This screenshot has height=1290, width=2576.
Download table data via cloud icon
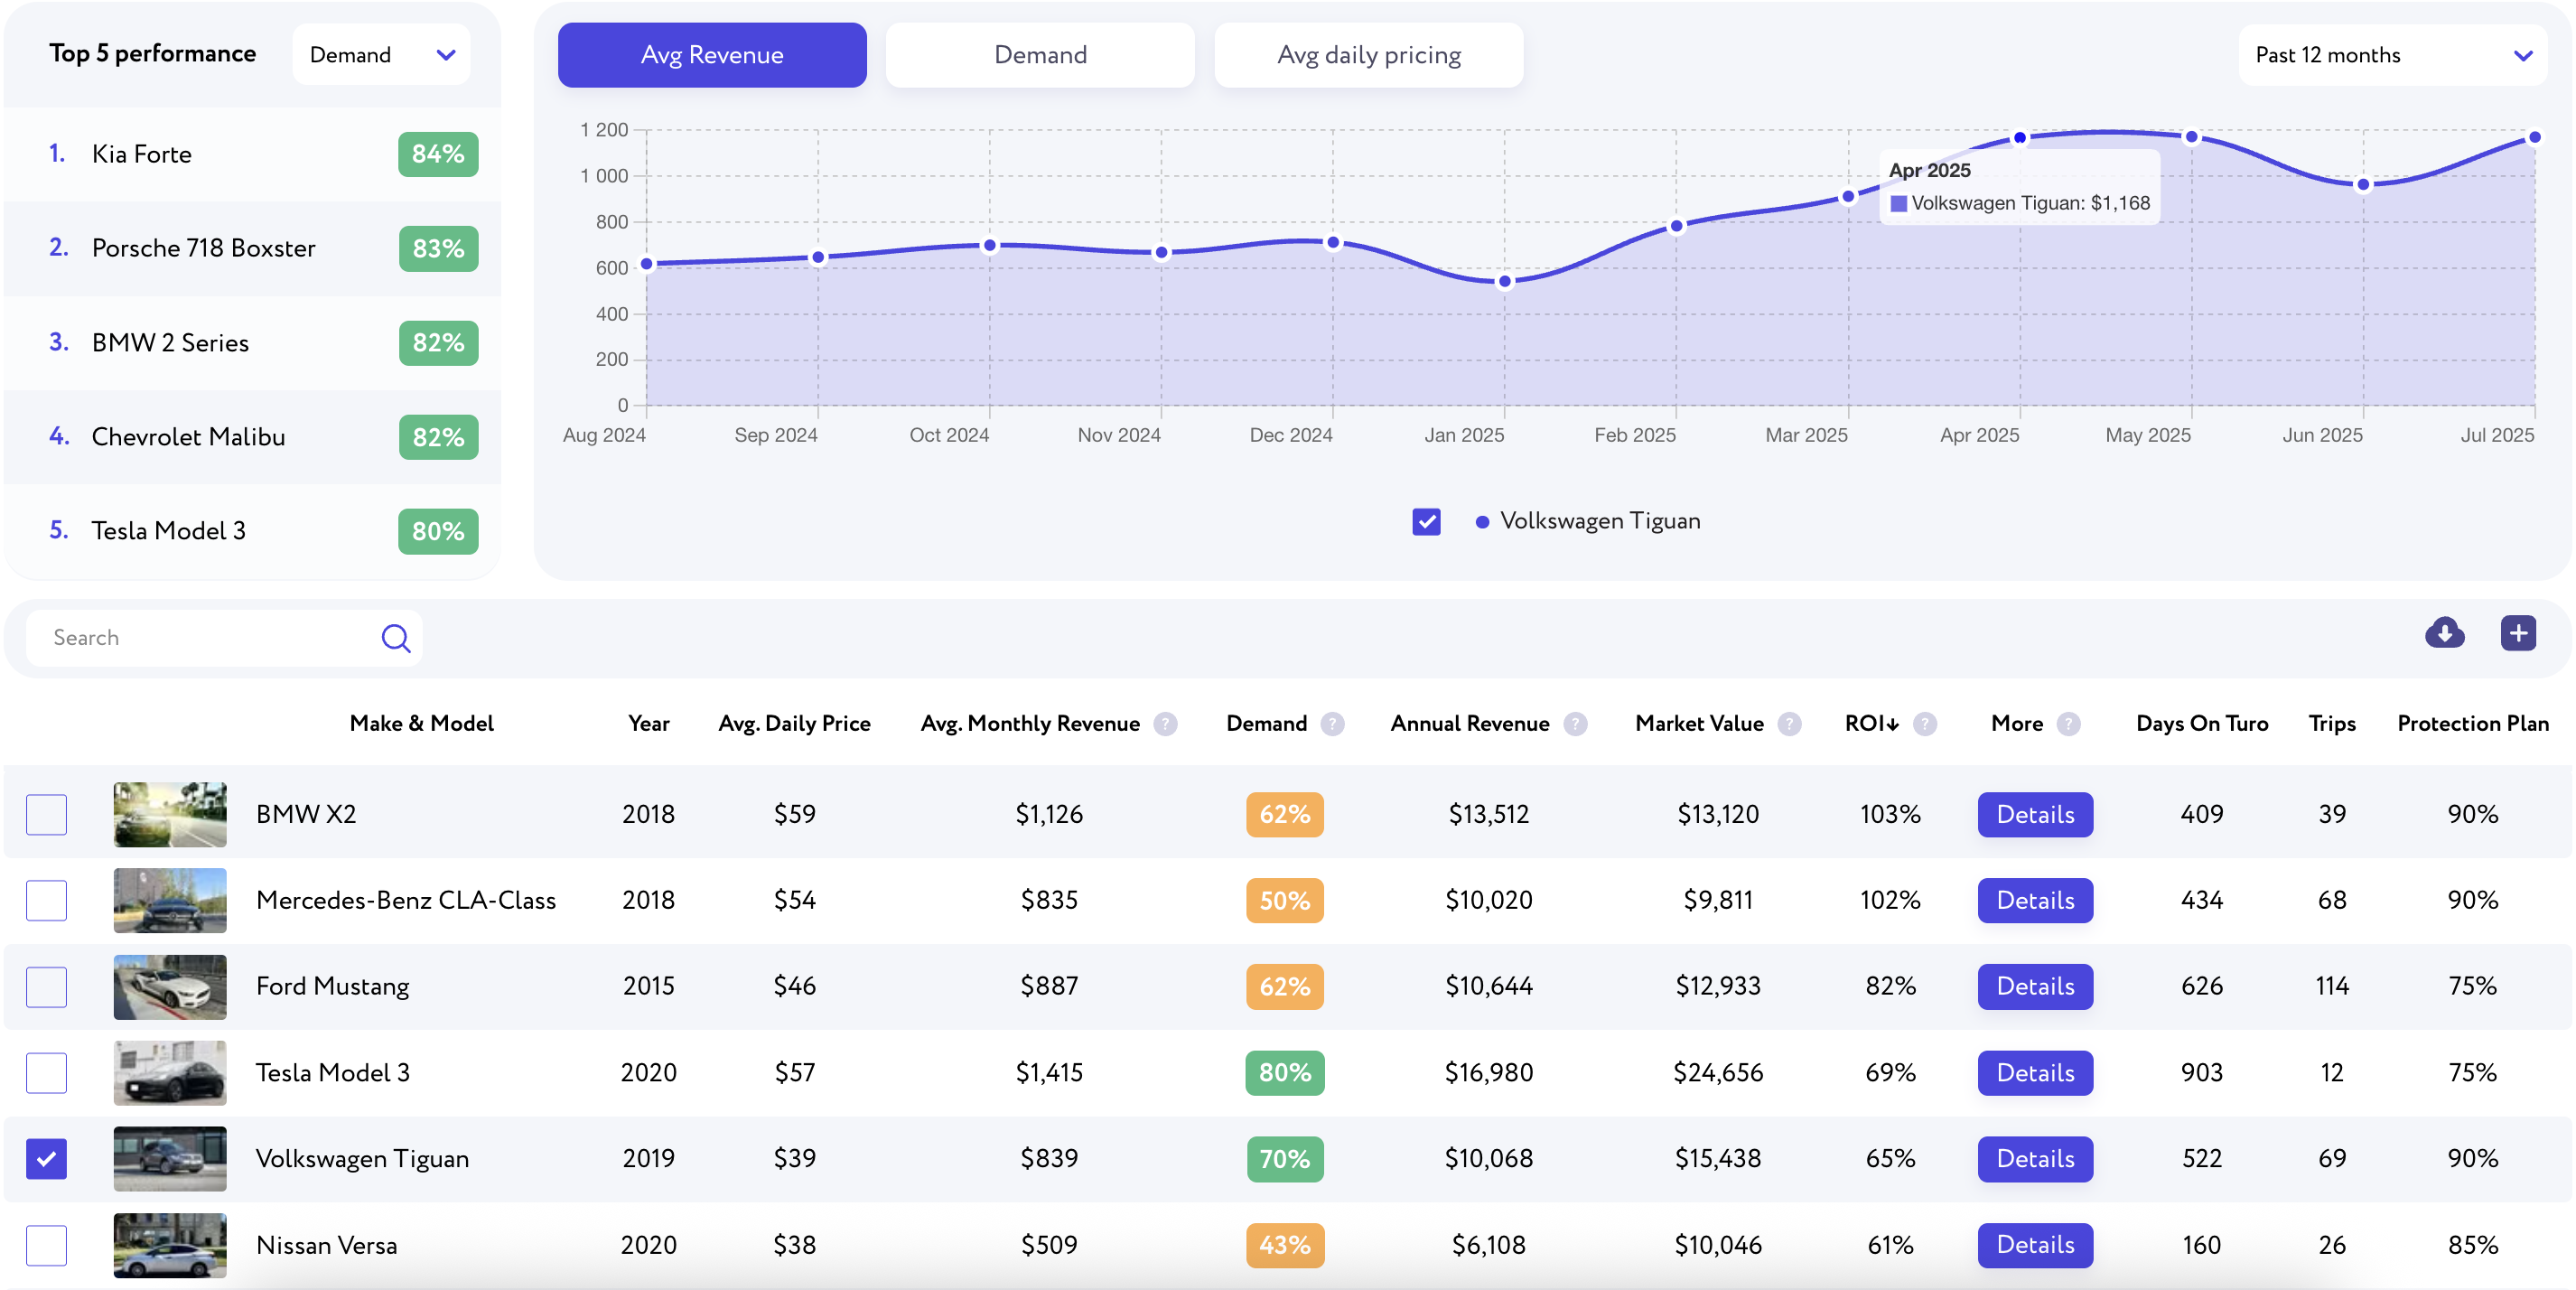(2444, 633)
